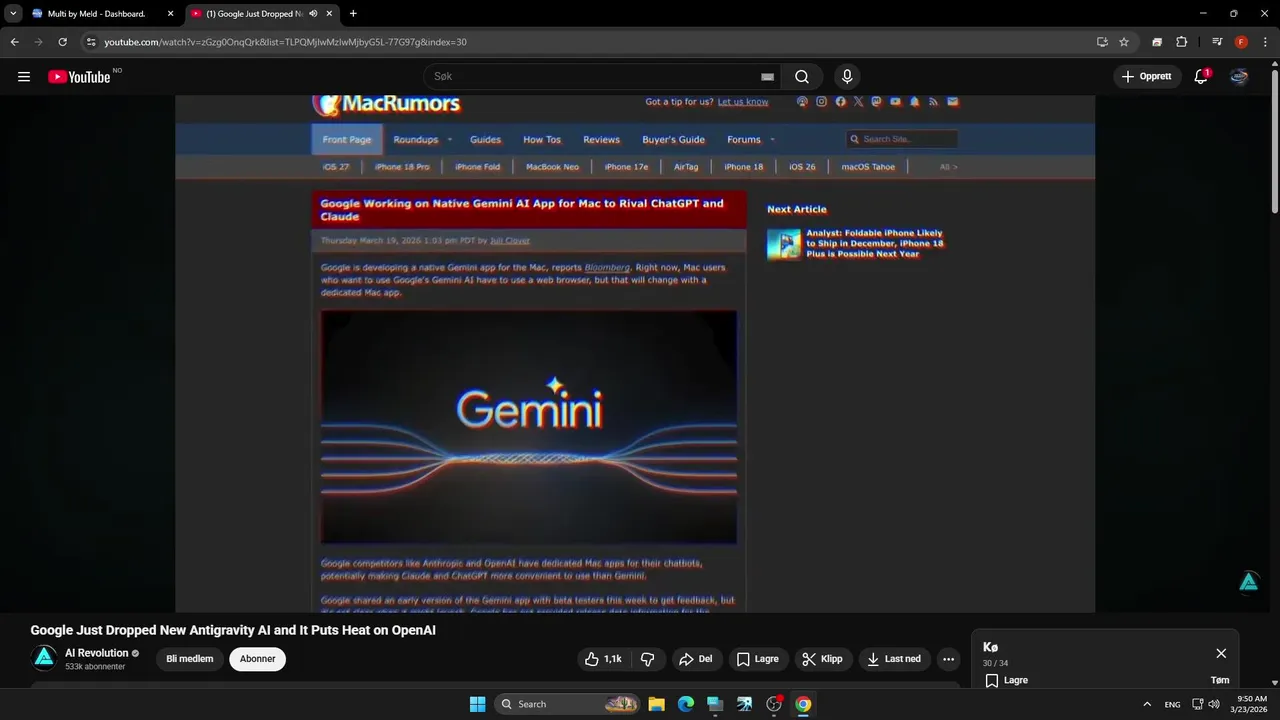Click the Chrome icon in the taskbar
Image resolution: width=1280 pixels, height=720 pixels.
pos(803,704)
